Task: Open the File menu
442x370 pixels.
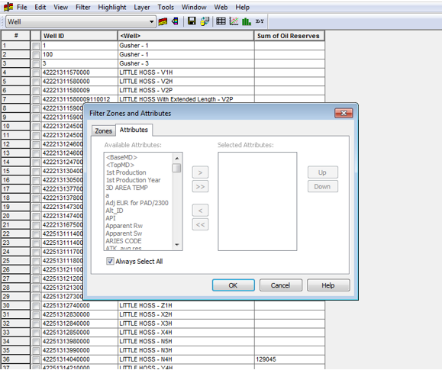Action: (x=22, y=7)
